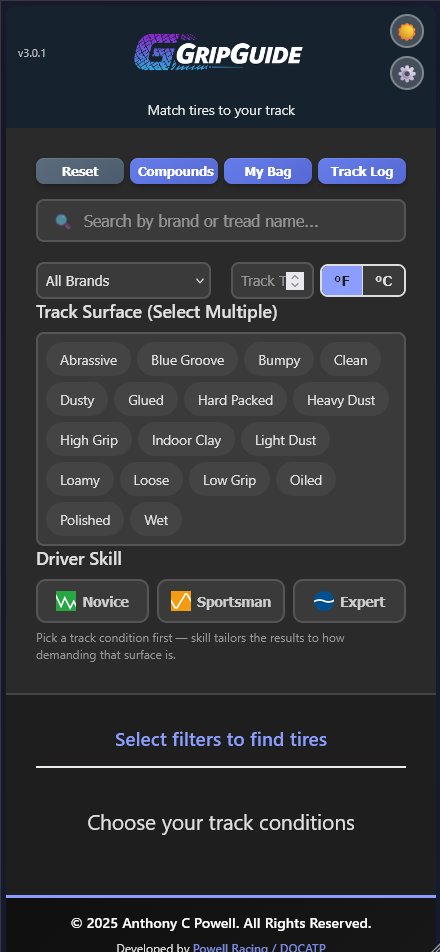Select the Wet surface
The image size is (440, 952).
click(x=156, y=520)
